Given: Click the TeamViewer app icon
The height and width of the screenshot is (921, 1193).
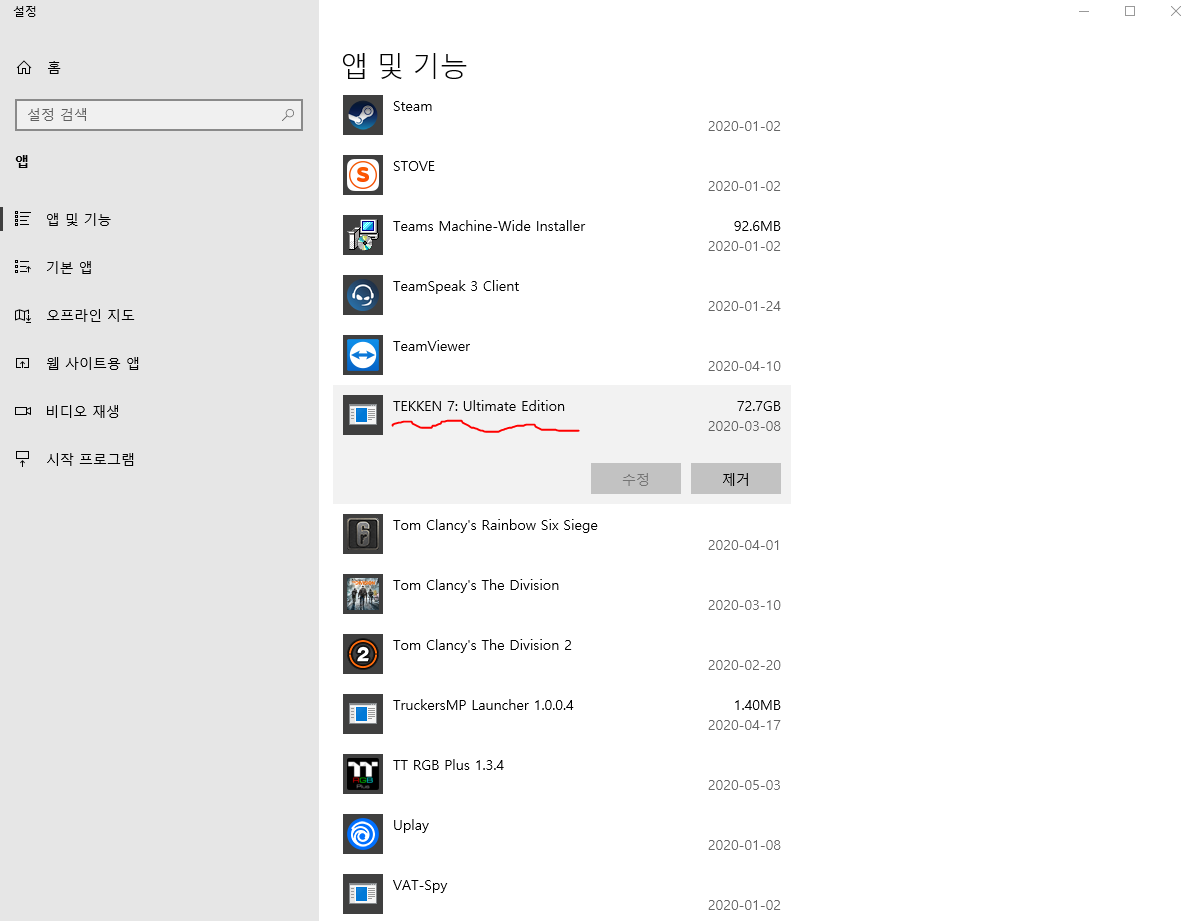Looking at the screenshot, I should tap(363, 355).
